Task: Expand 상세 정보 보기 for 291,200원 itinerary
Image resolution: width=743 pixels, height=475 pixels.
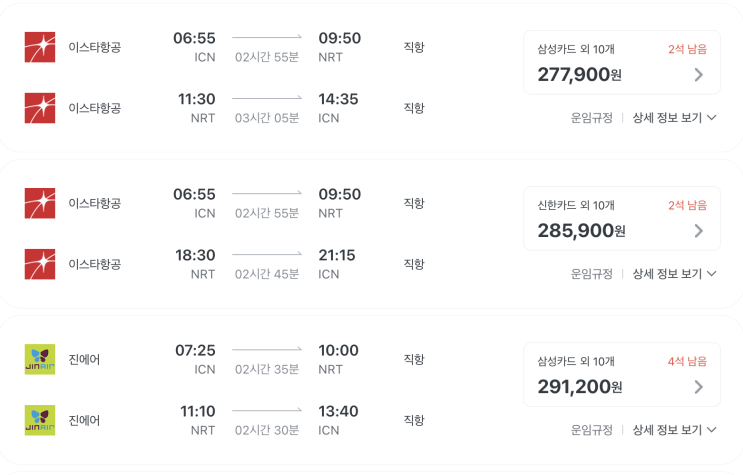Action: 674,430
